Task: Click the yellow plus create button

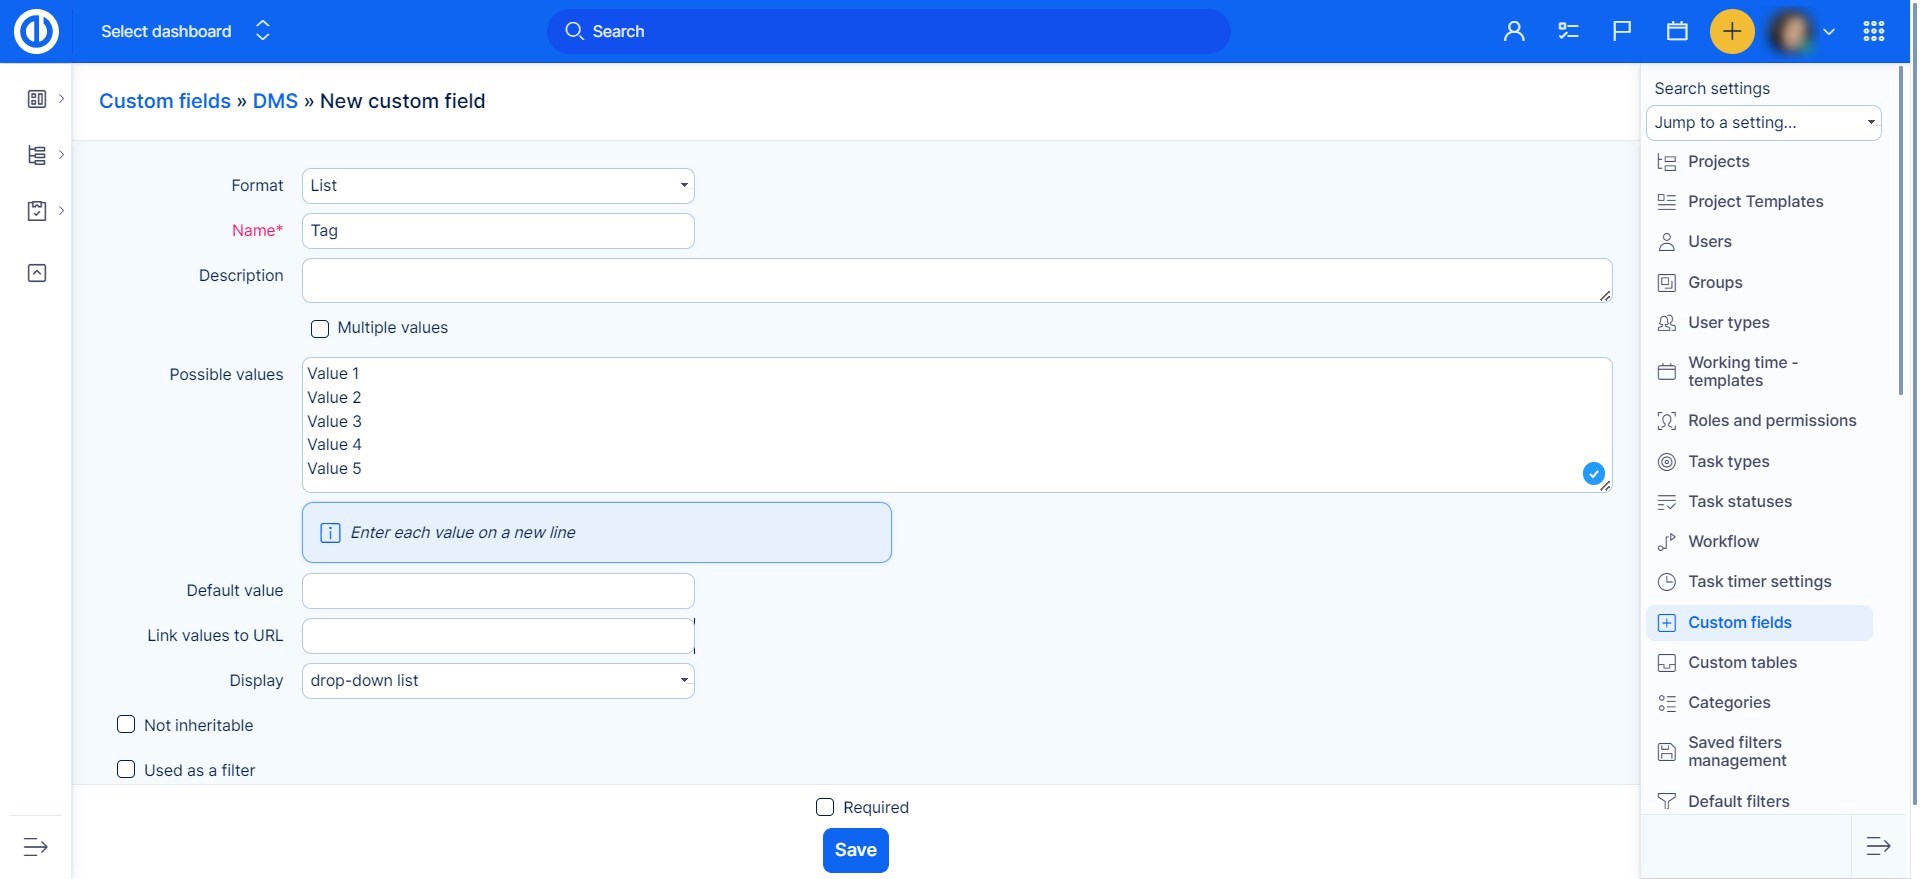Action: (x=1732, y=32)
